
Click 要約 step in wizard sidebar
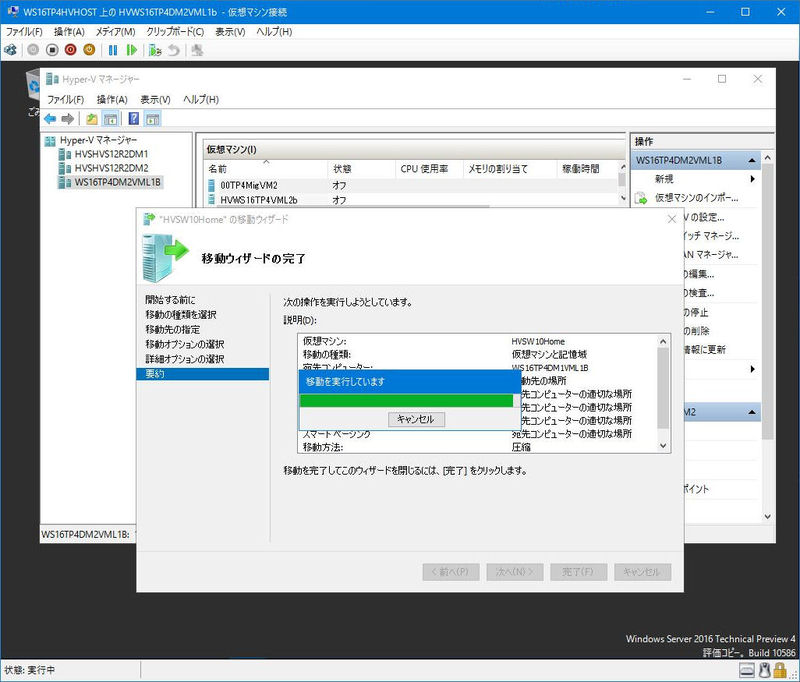203,374
